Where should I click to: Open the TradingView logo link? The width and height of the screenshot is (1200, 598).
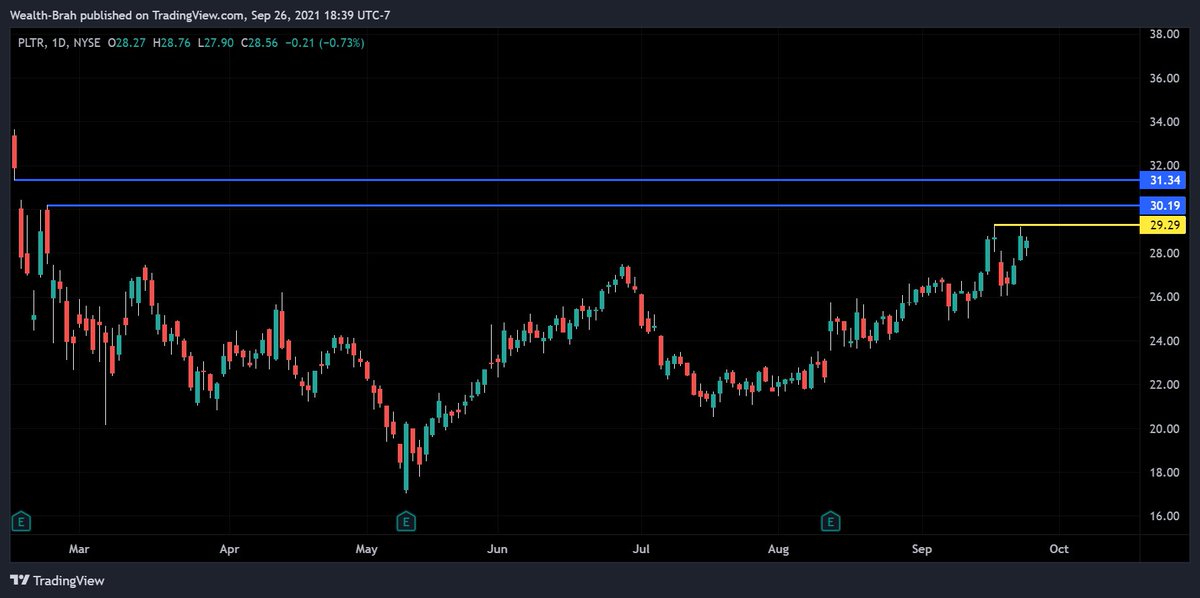click(57, 580)
